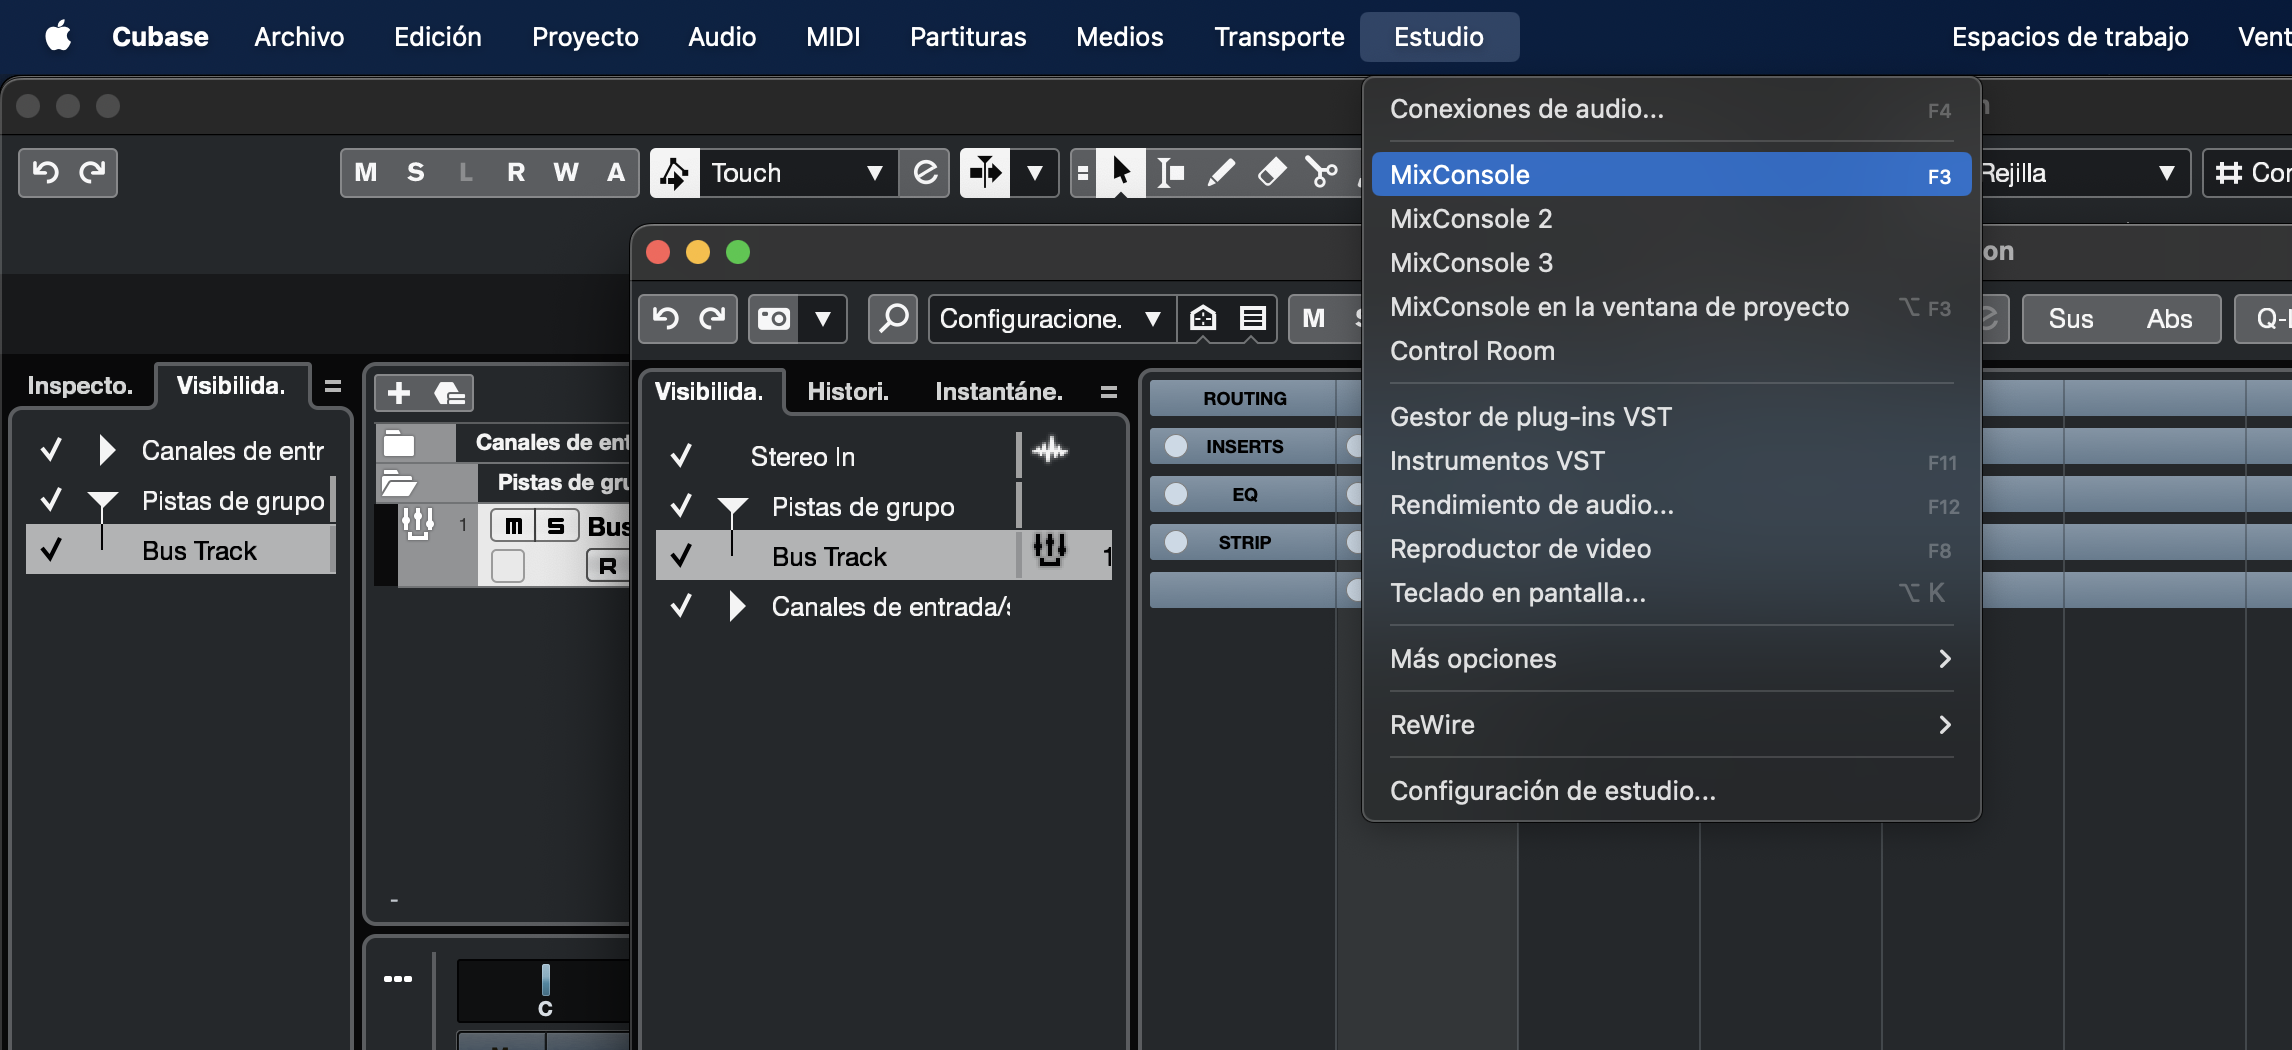
Task: Select the Split scissors tool
Action: tap(1321, 173)
